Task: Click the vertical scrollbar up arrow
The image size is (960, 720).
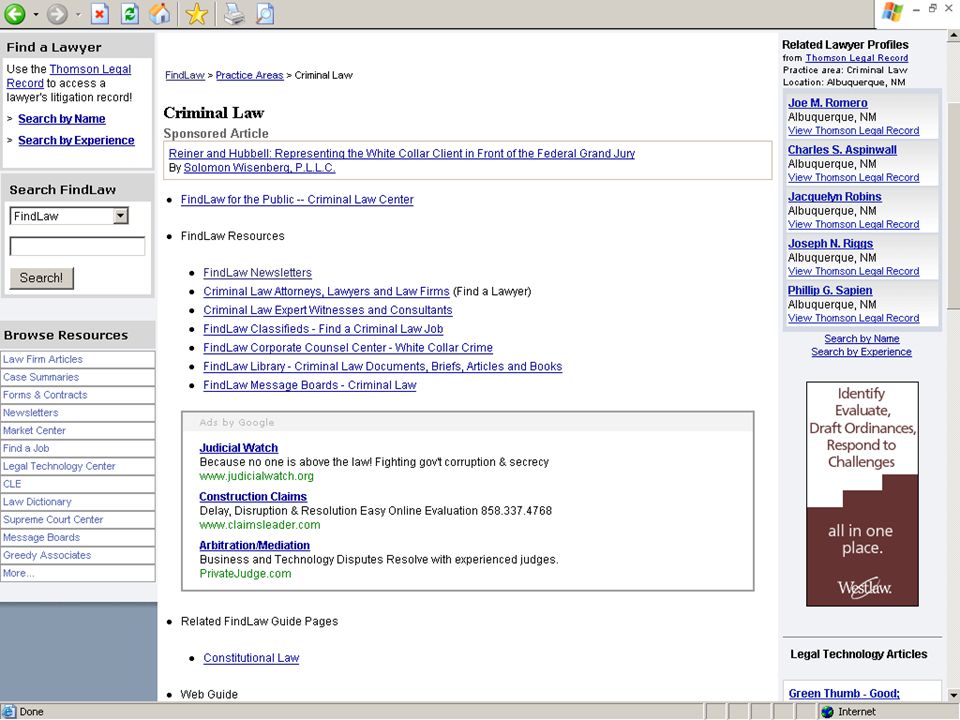Action: [x=953, y=36]
